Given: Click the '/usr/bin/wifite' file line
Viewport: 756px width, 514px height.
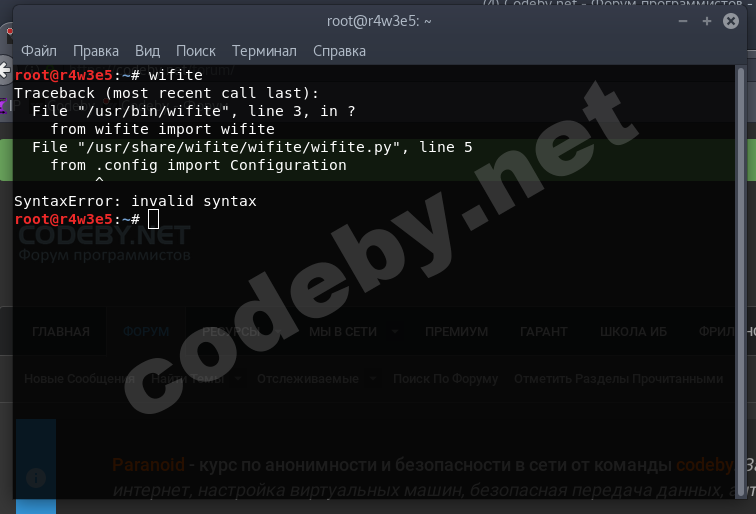Looking at the screenshot, I should point(194,111).
